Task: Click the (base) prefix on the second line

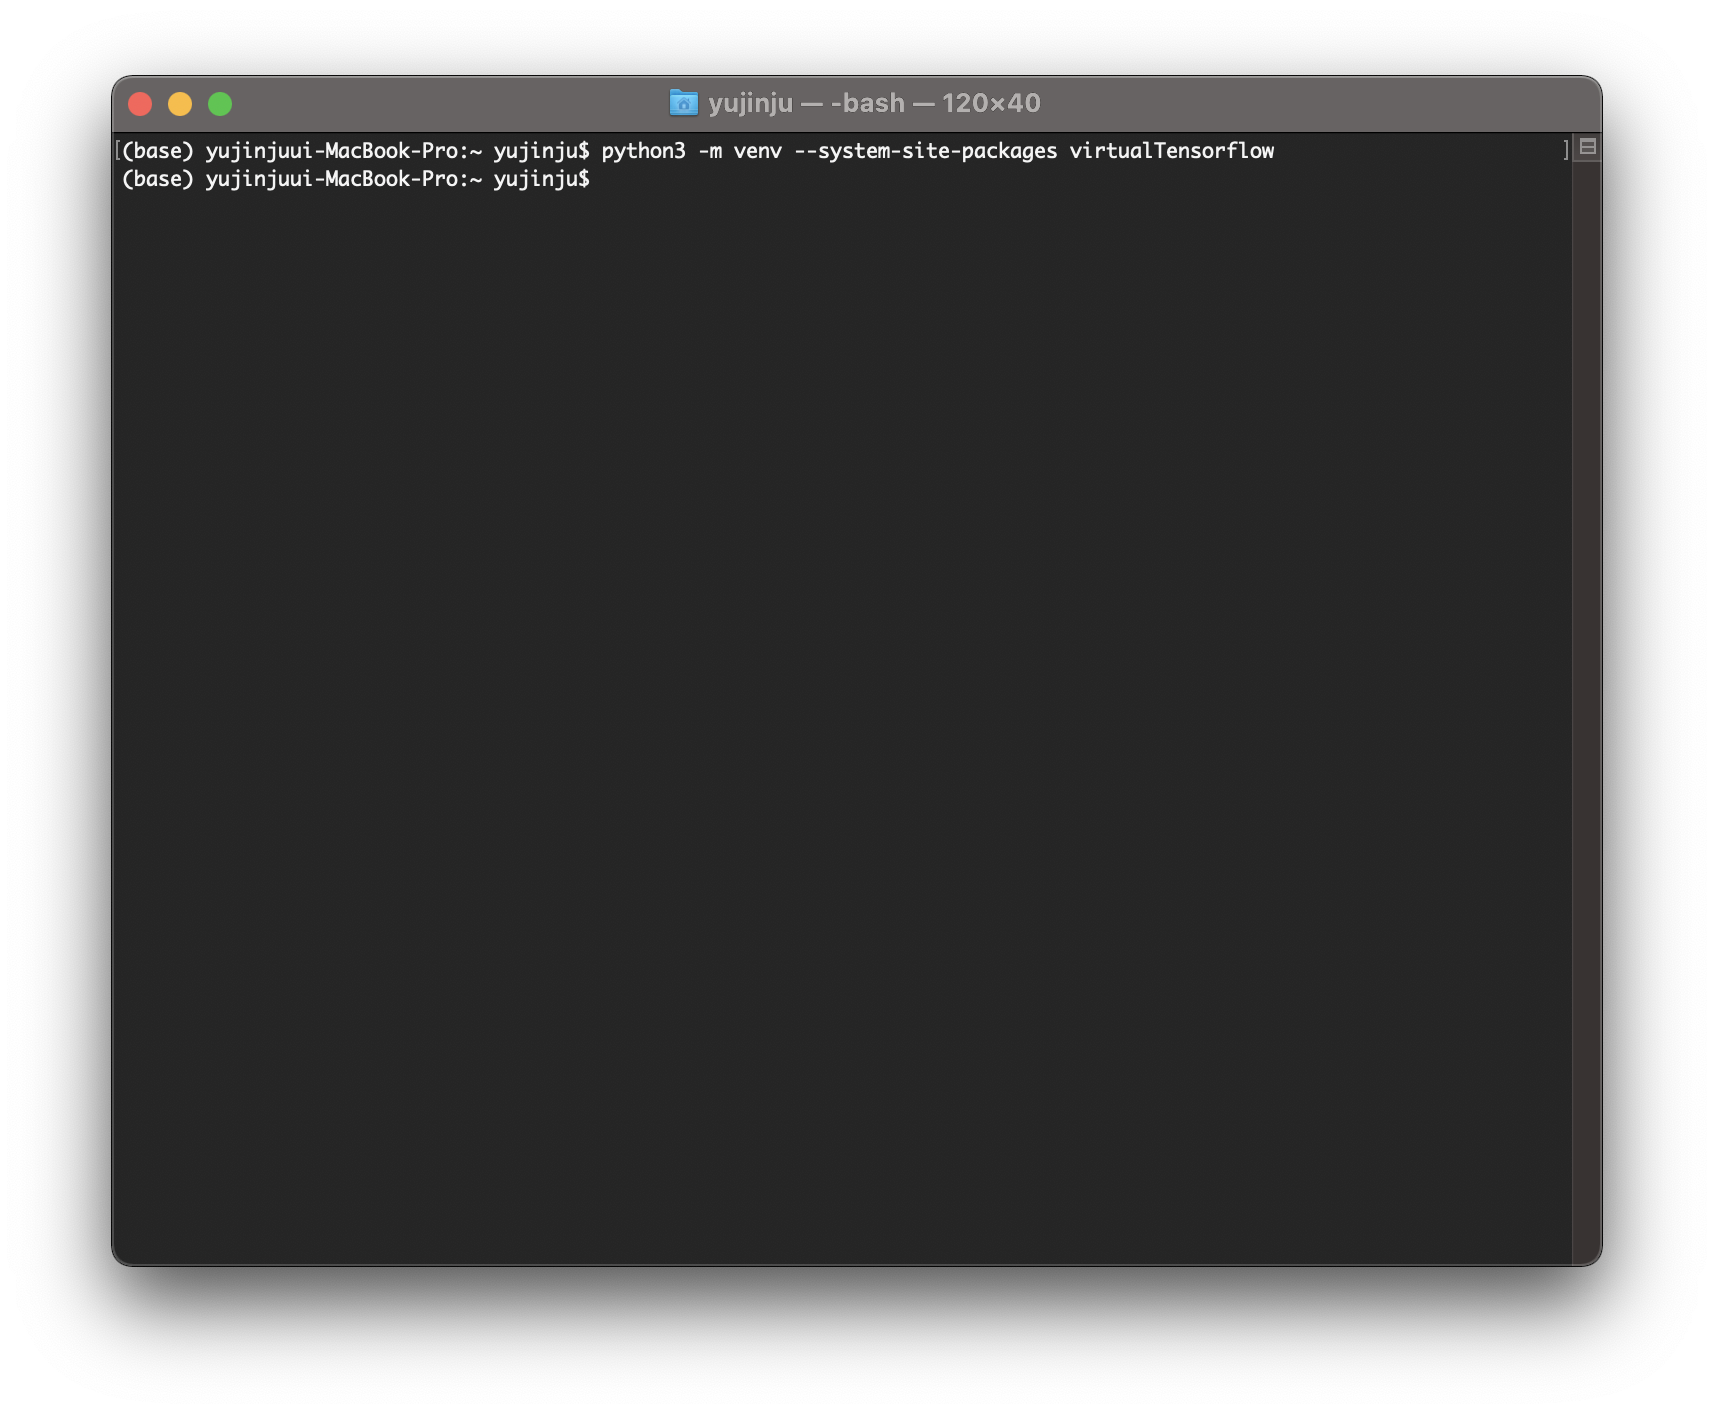Action: [x=157, y=179]
